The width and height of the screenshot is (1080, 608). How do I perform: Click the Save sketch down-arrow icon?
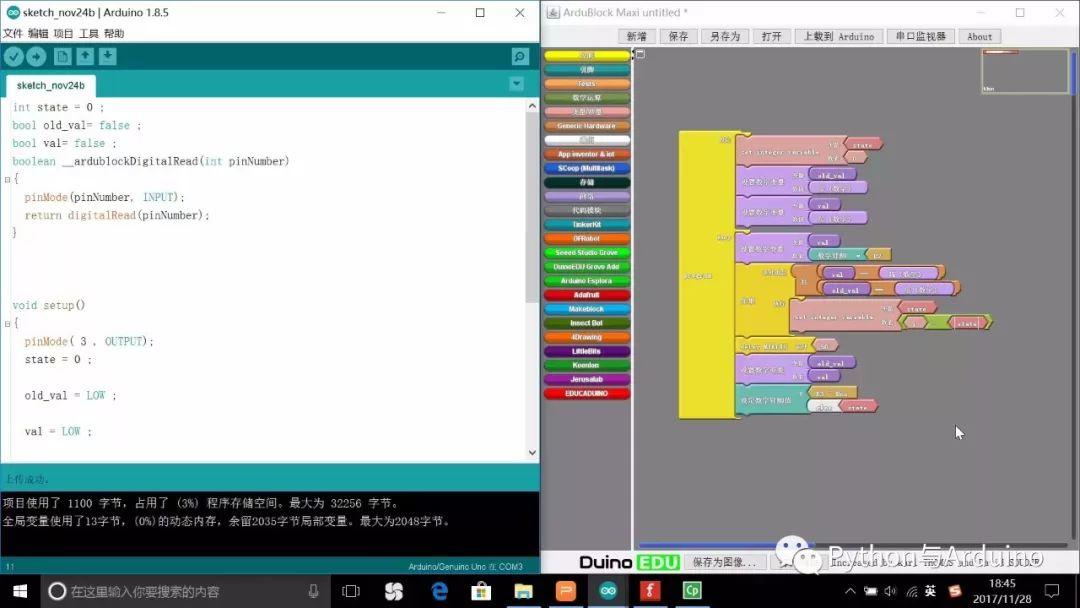[107, 56]
